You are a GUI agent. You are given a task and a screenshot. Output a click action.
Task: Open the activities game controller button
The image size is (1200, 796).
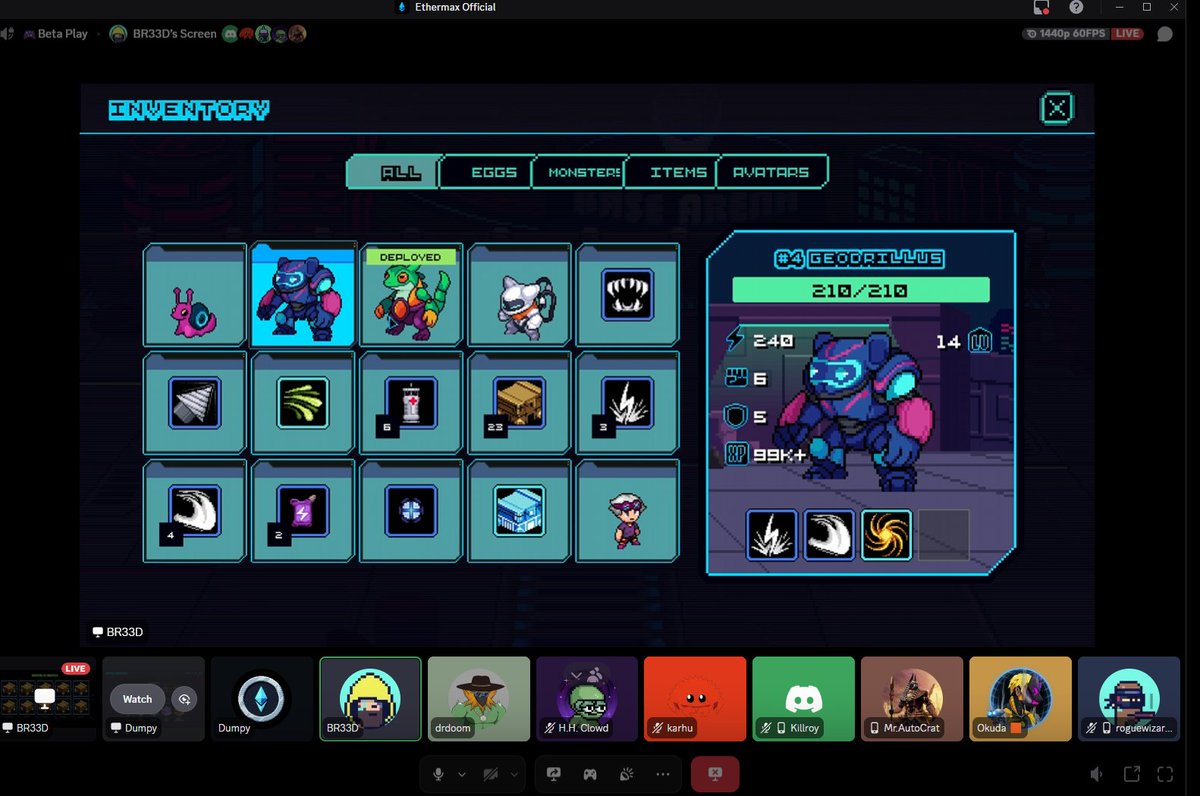click(x=590, y=774)
